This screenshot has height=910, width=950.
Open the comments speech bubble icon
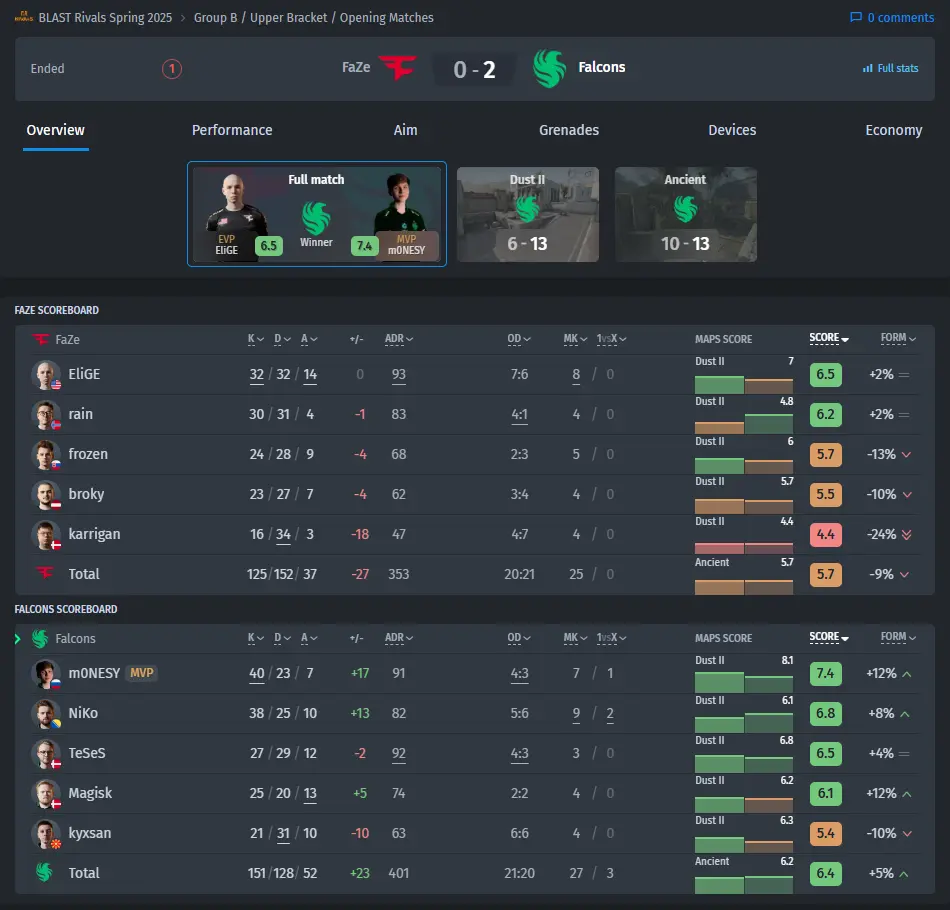(855, 17)
